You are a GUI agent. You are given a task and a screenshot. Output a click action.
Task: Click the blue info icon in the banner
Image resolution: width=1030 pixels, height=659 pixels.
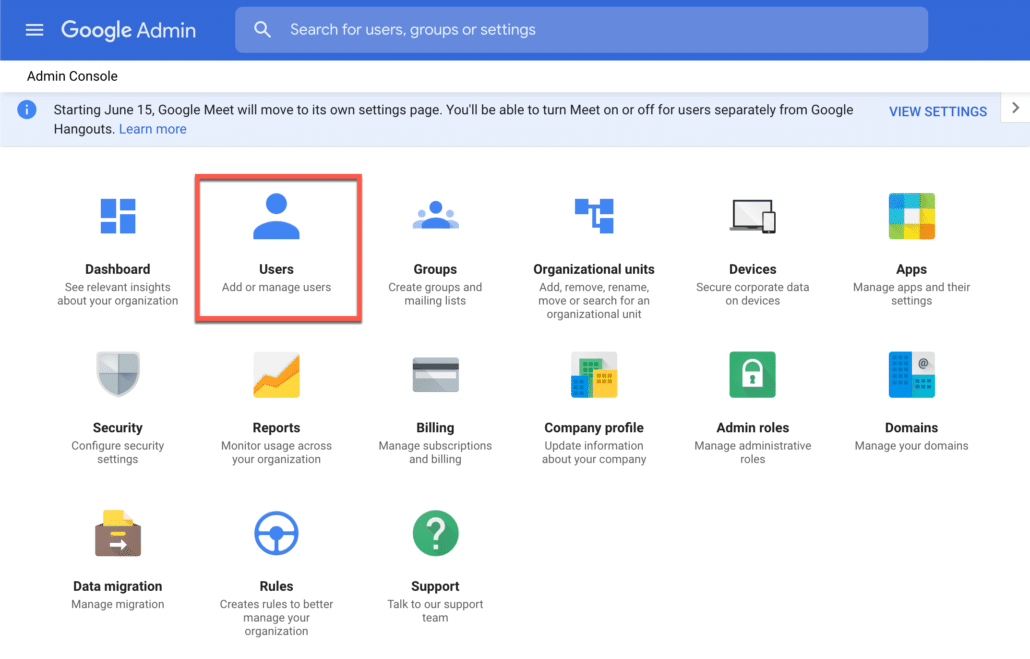[27, 110]
